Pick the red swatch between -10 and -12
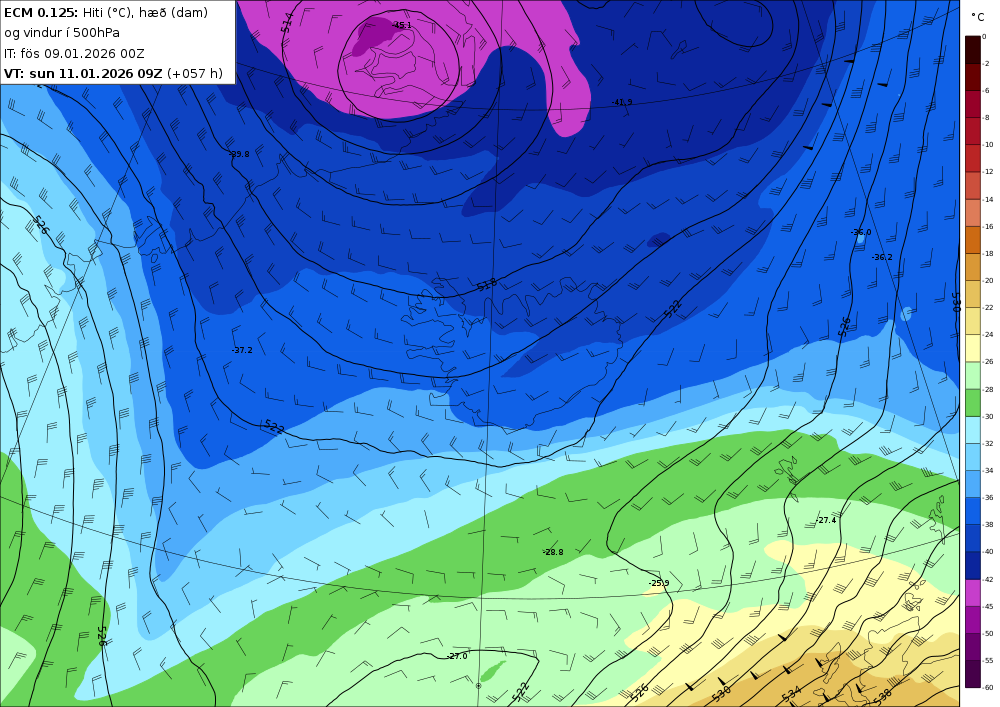The height and width of the screenshot is (707, 1000). (973, 158)
